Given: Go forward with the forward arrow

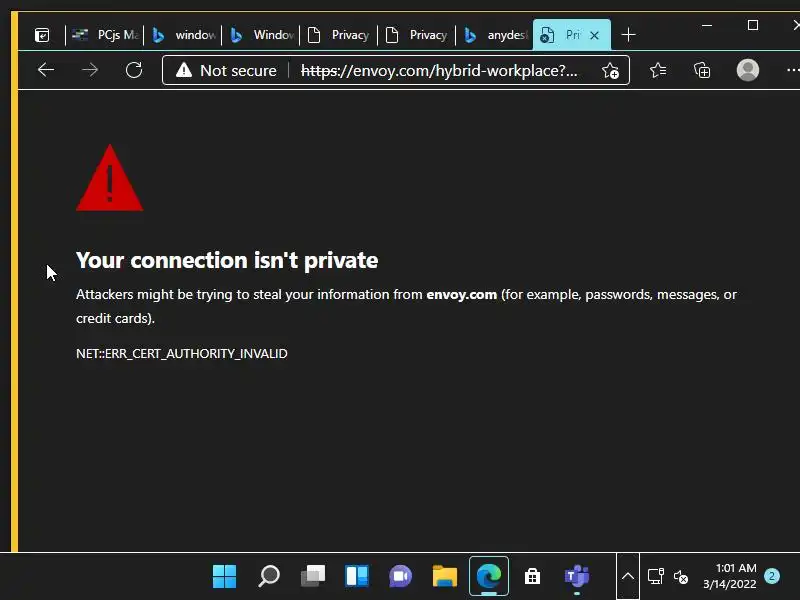Looking at the screenshot, I should (90, 70).
